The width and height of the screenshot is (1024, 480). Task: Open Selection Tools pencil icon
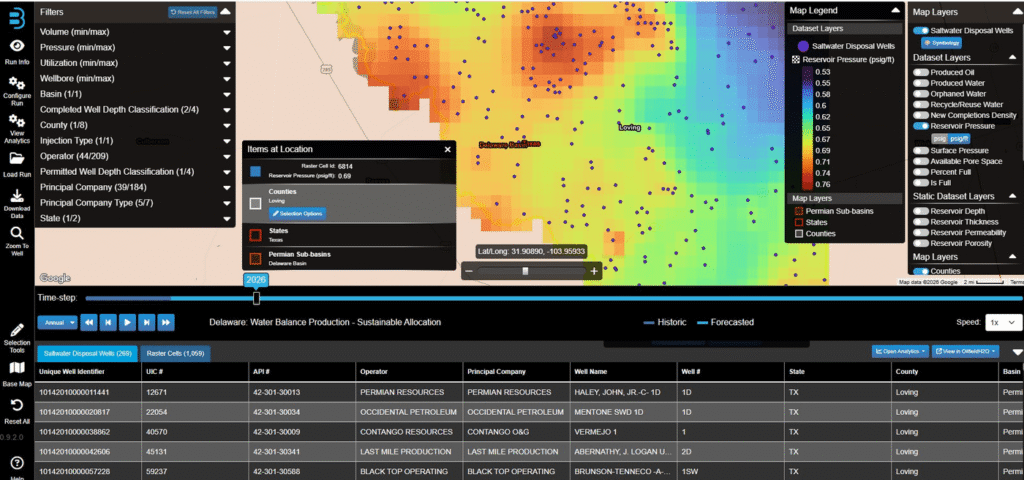coord(17,331)
